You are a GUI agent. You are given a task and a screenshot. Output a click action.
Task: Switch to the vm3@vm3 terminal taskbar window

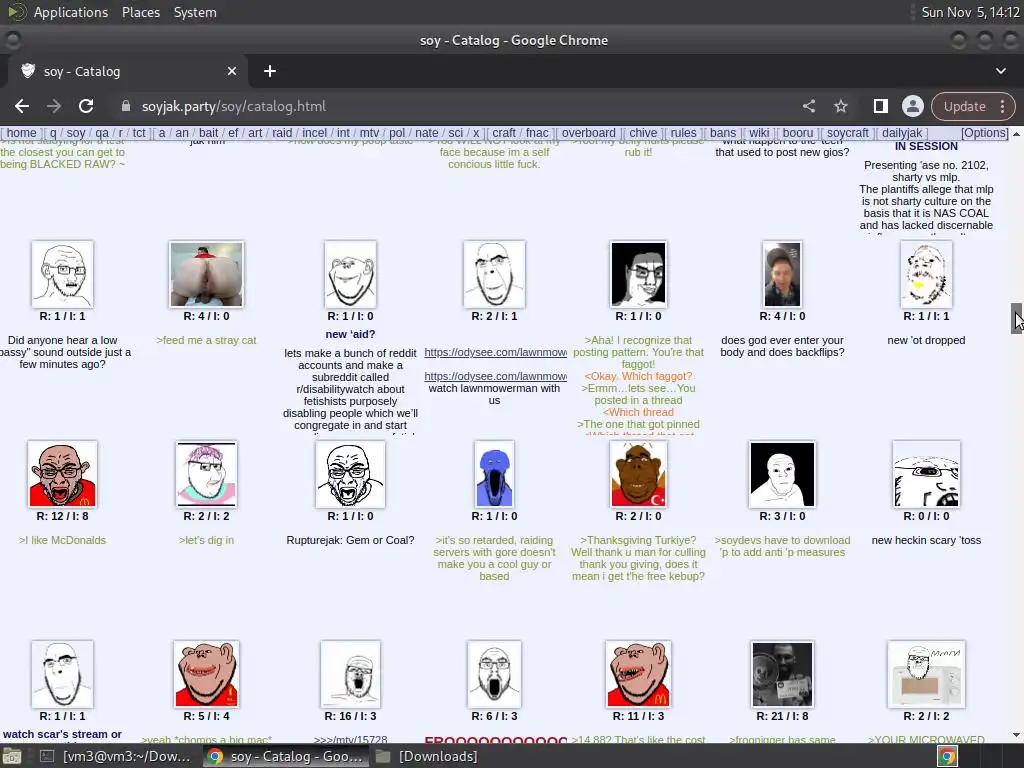point(115,756)
